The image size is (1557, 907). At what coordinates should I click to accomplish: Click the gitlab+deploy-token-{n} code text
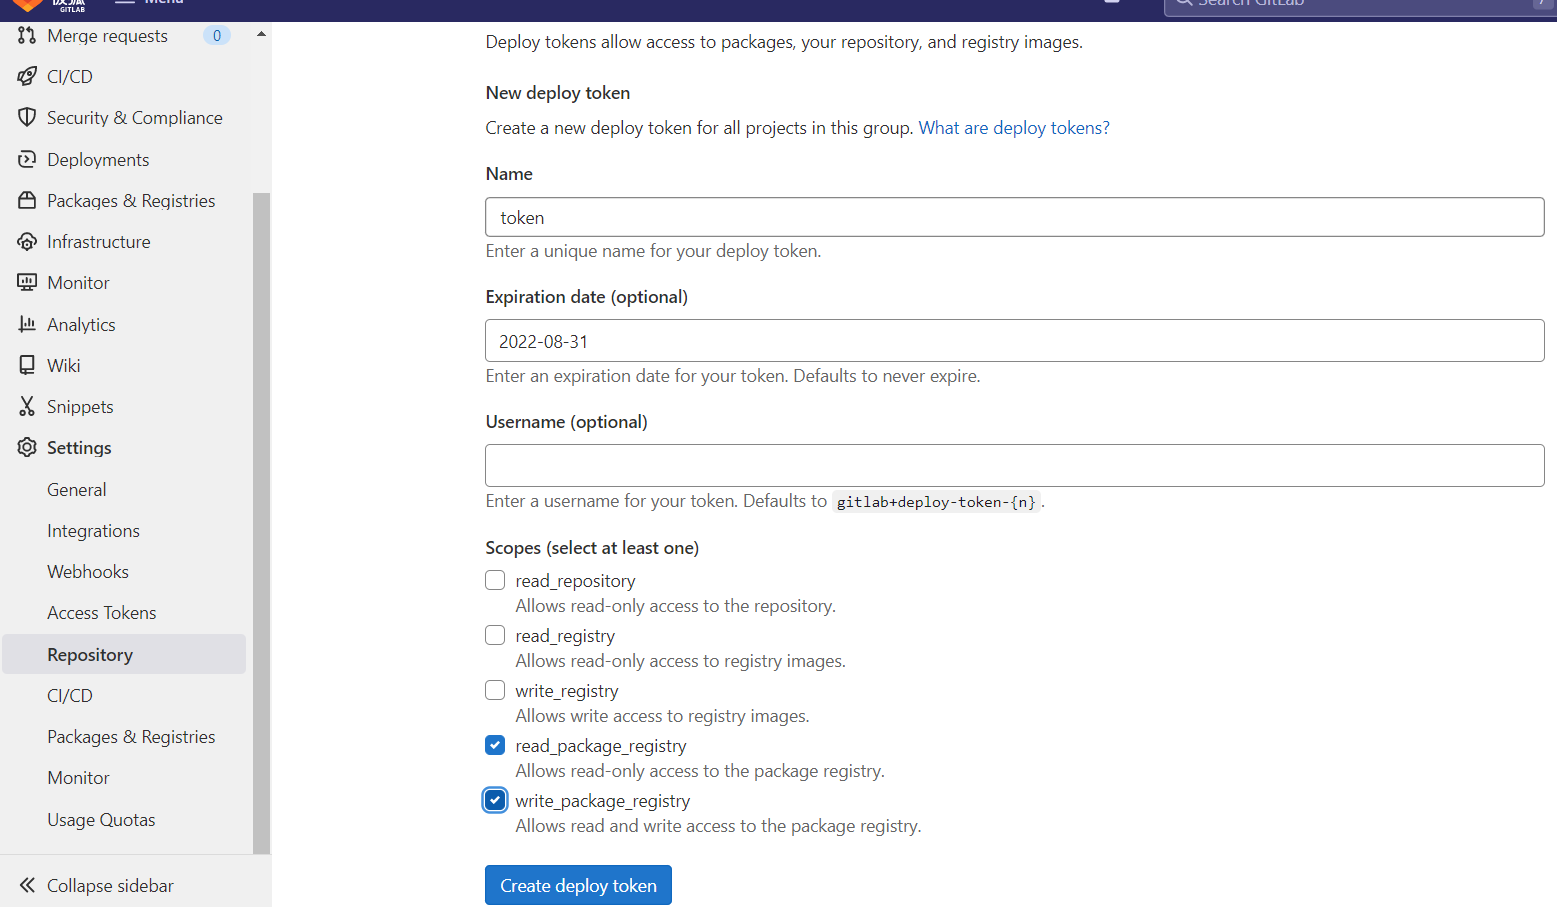[x=936, y=502]
